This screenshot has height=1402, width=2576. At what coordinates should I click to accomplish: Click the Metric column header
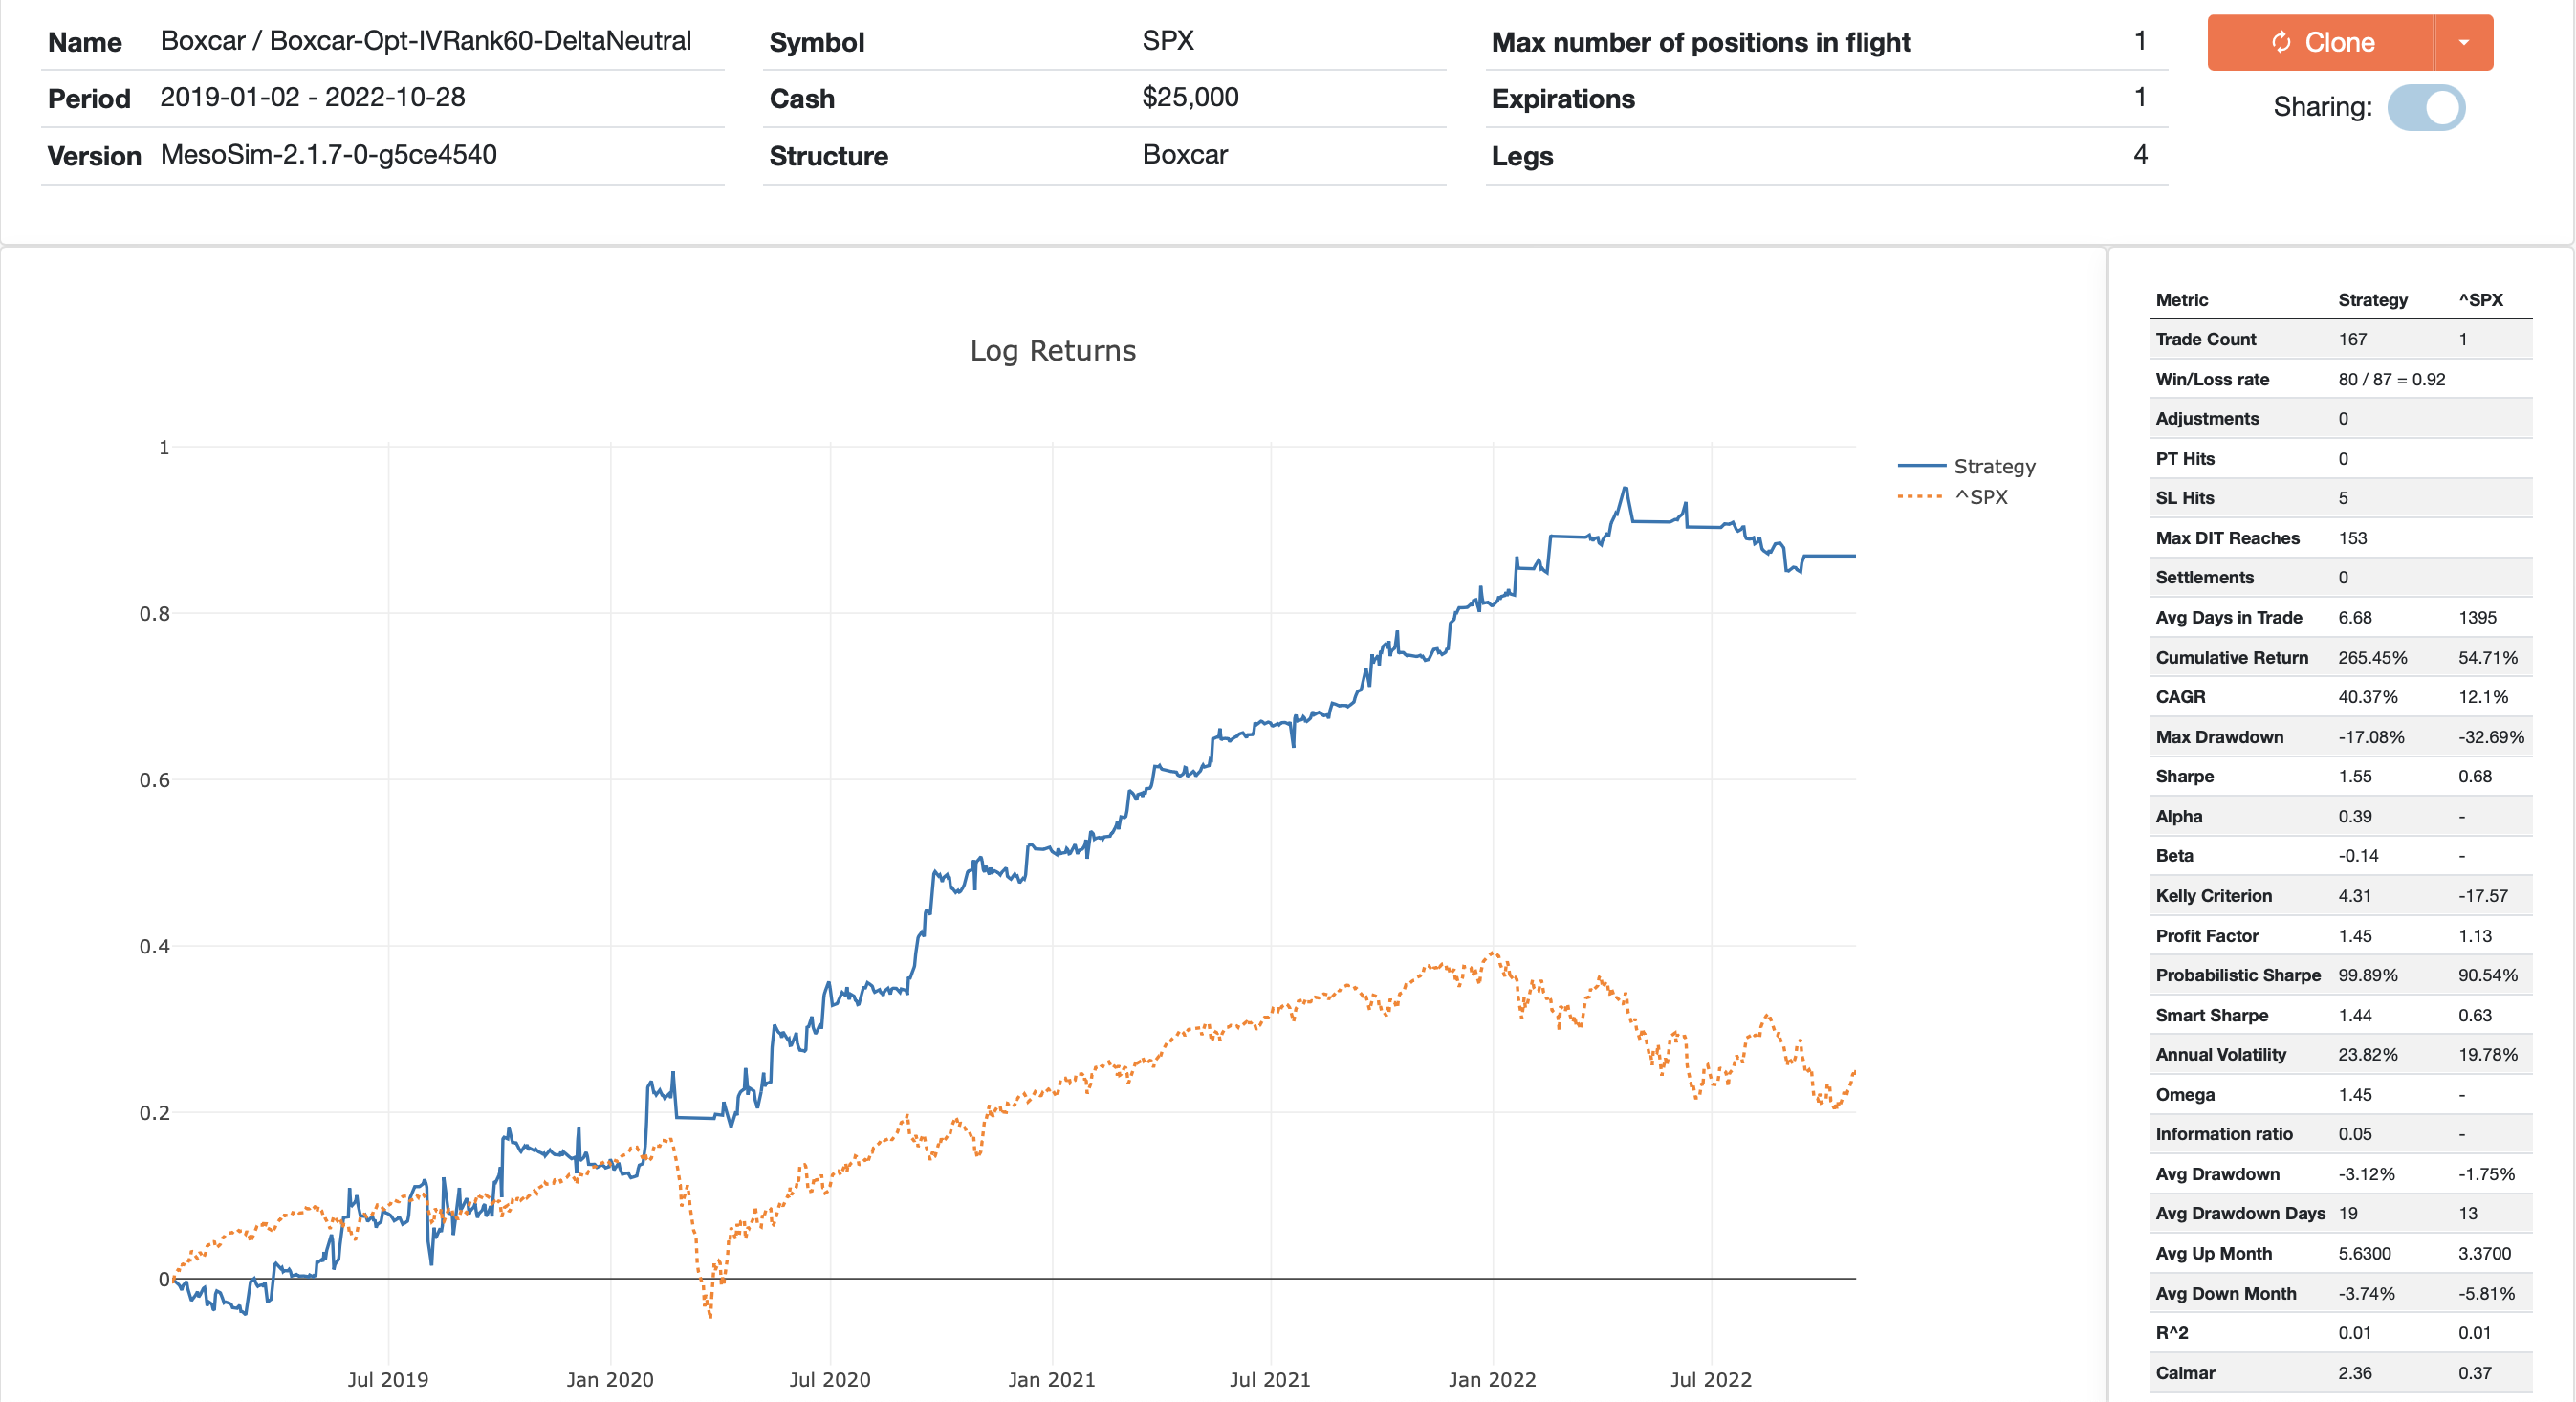pyautogui.click(x=2183, y=300)
